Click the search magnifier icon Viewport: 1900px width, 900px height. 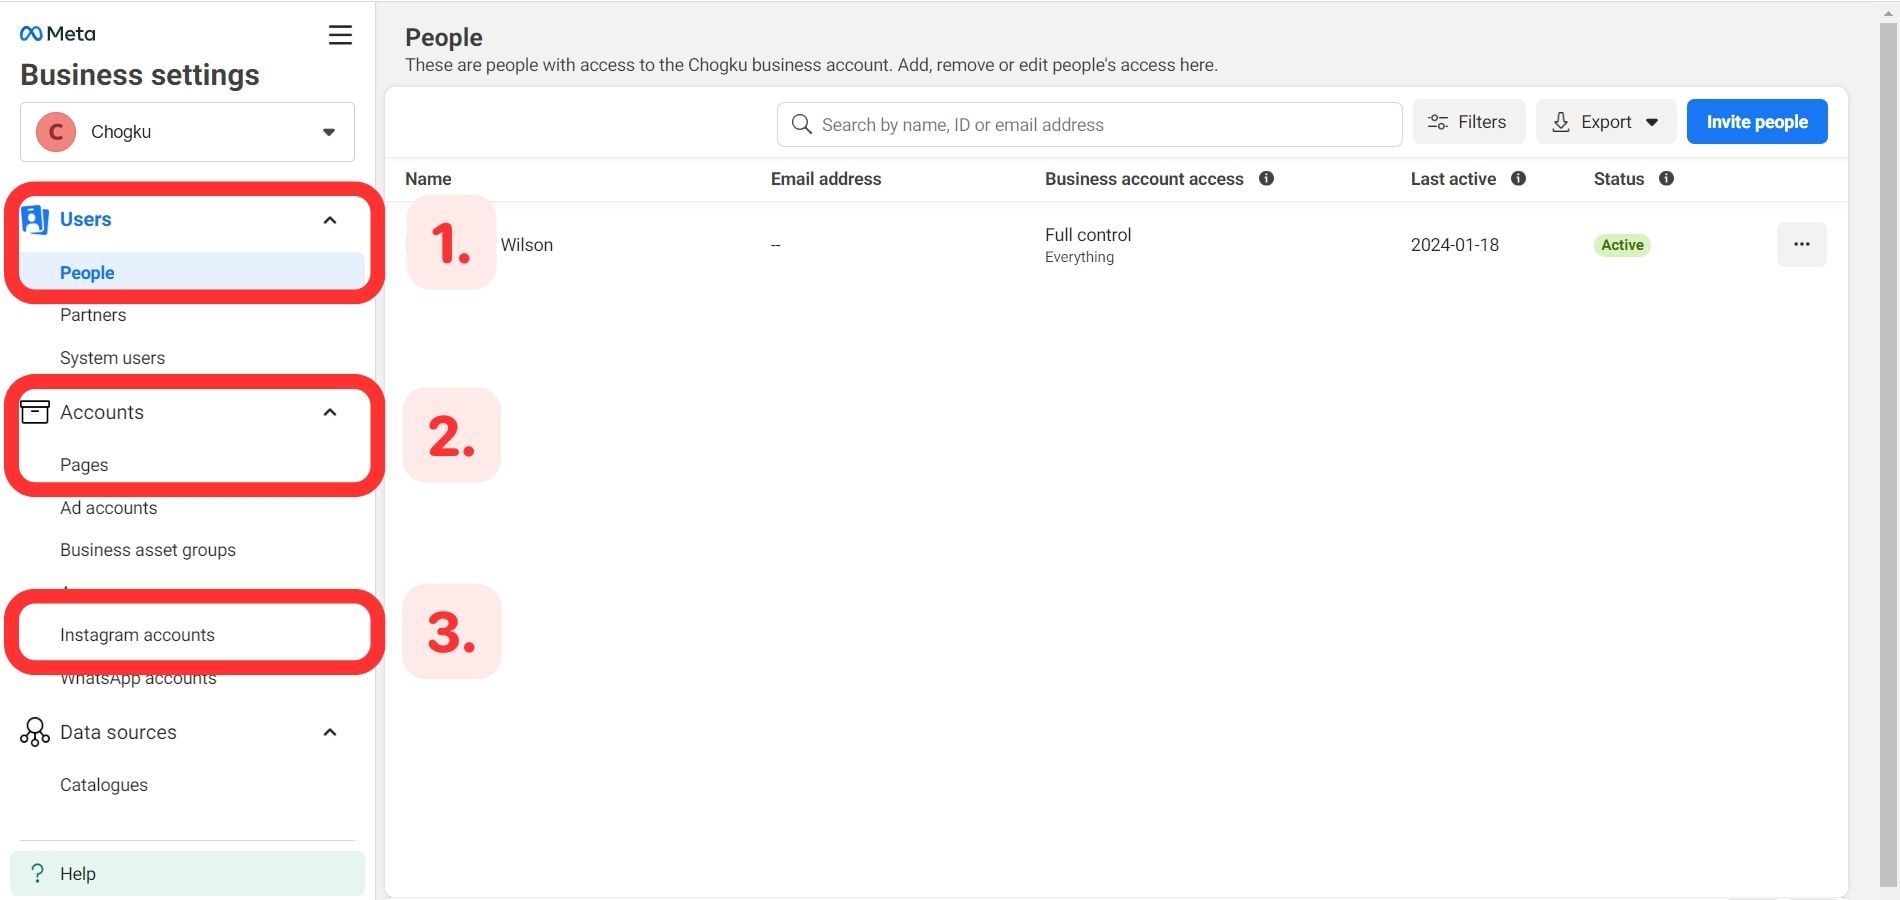point(801,124)
